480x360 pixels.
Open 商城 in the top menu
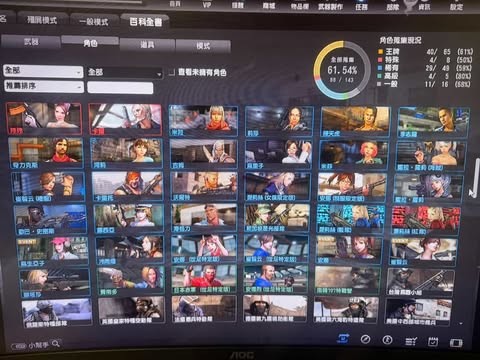(268, 6)
